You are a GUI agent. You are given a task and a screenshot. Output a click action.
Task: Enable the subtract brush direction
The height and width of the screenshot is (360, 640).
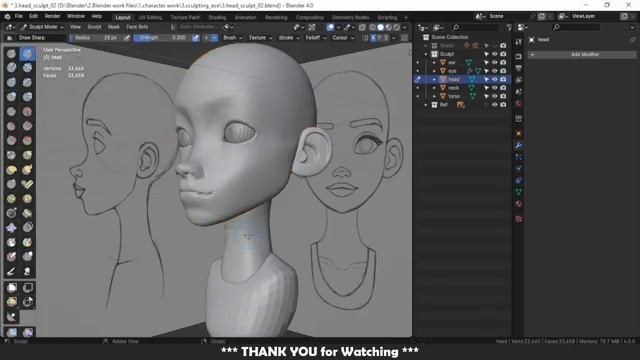pyautogui.click(x=214, y=38)
